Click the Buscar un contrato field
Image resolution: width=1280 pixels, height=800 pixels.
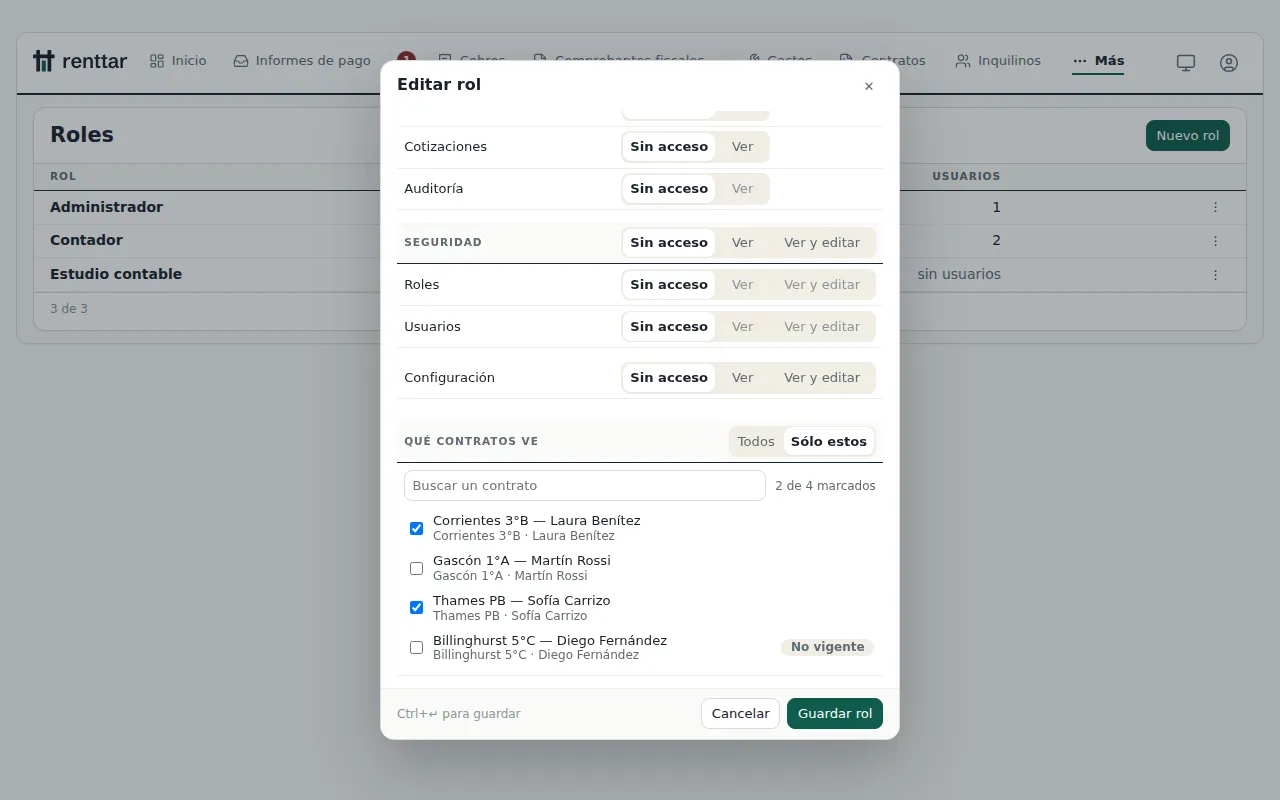pyautogui.click(x=585, y=486)
